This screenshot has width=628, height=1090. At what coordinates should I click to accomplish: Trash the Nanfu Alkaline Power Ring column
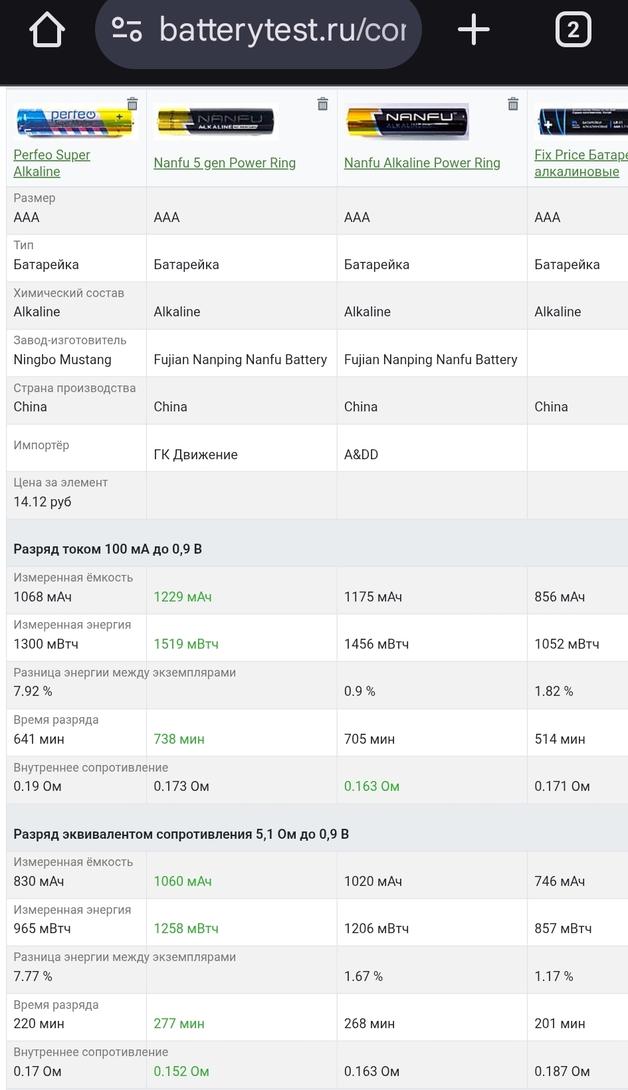[513, 104]
